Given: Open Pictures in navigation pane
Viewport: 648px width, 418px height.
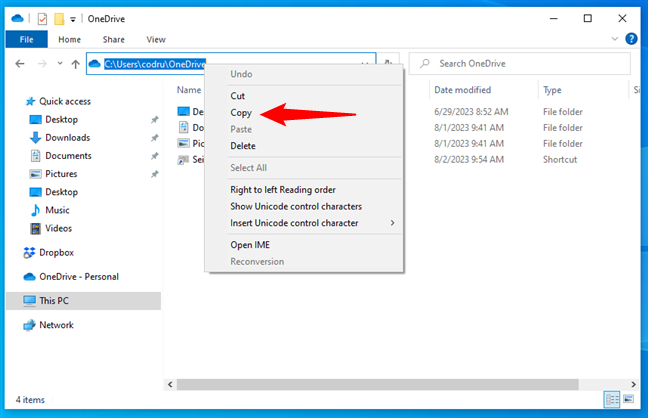Looking at the screenshot, I should [x=61, y=174].
